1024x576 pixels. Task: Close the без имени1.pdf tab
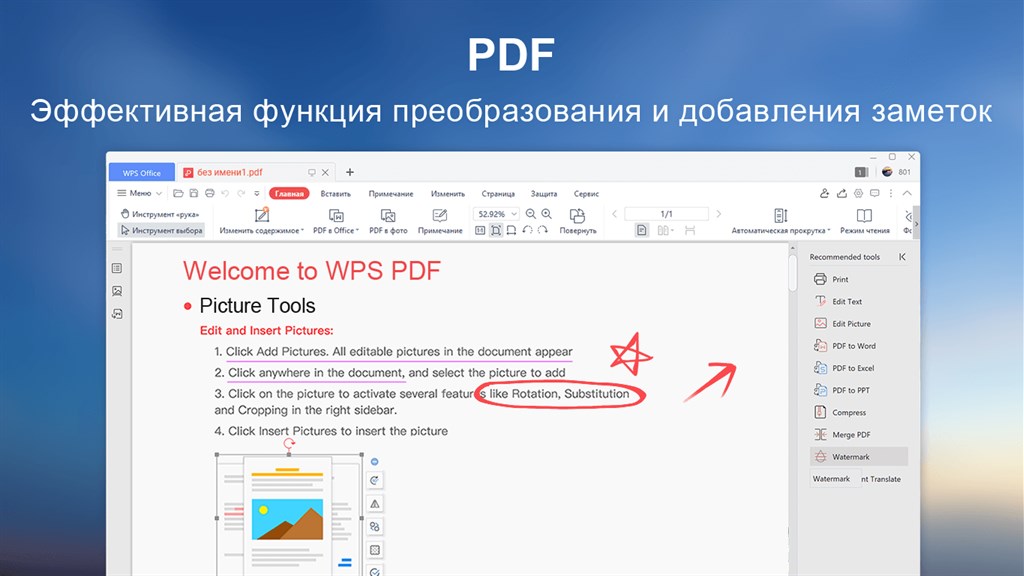(x=325, y=172)
